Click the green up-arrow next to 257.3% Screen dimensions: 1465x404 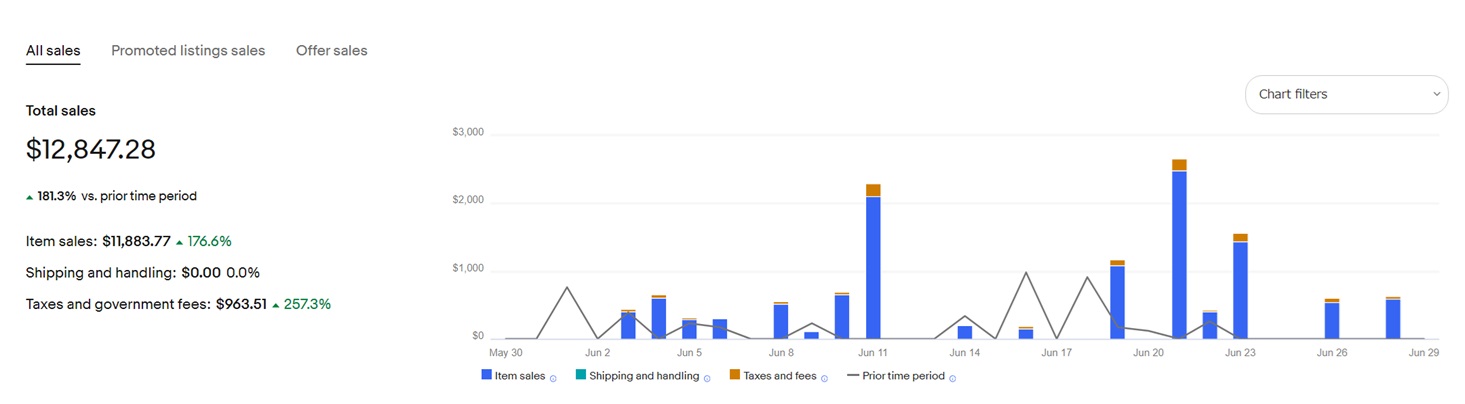coord(276,304)
